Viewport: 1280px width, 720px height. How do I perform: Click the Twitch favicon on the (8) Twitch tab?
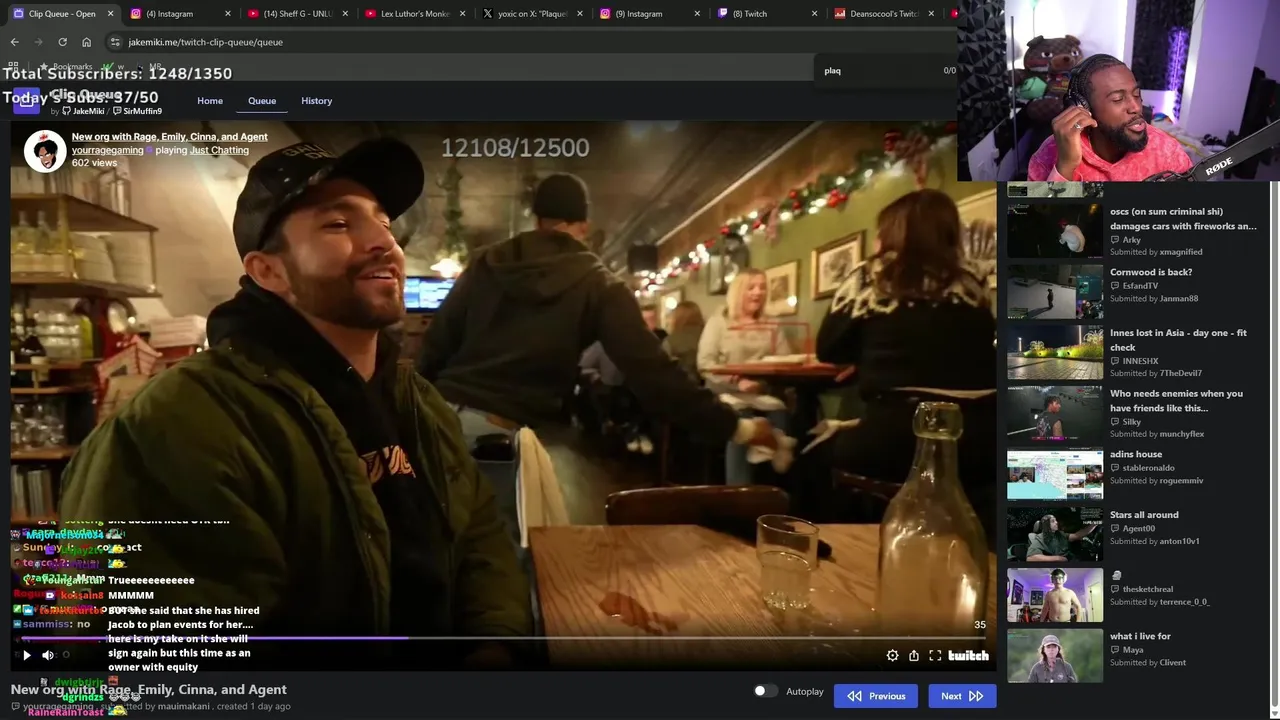point(723,14)
